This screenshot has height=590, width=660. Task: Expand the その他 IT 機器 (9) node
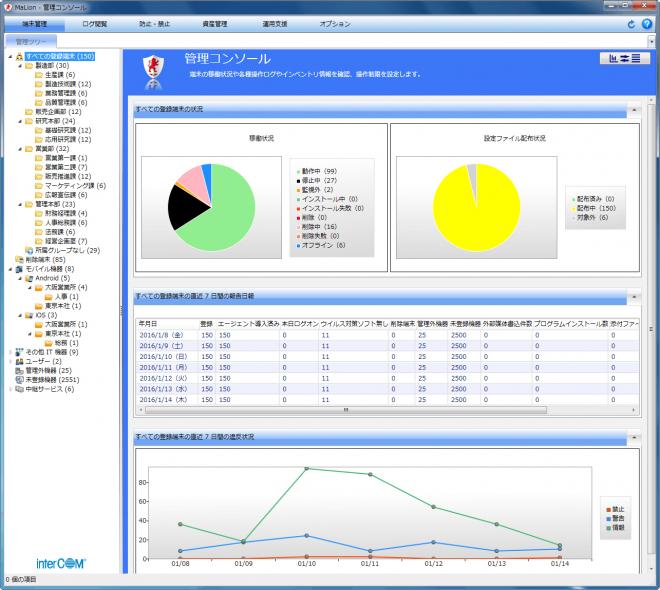pos(9,352)
